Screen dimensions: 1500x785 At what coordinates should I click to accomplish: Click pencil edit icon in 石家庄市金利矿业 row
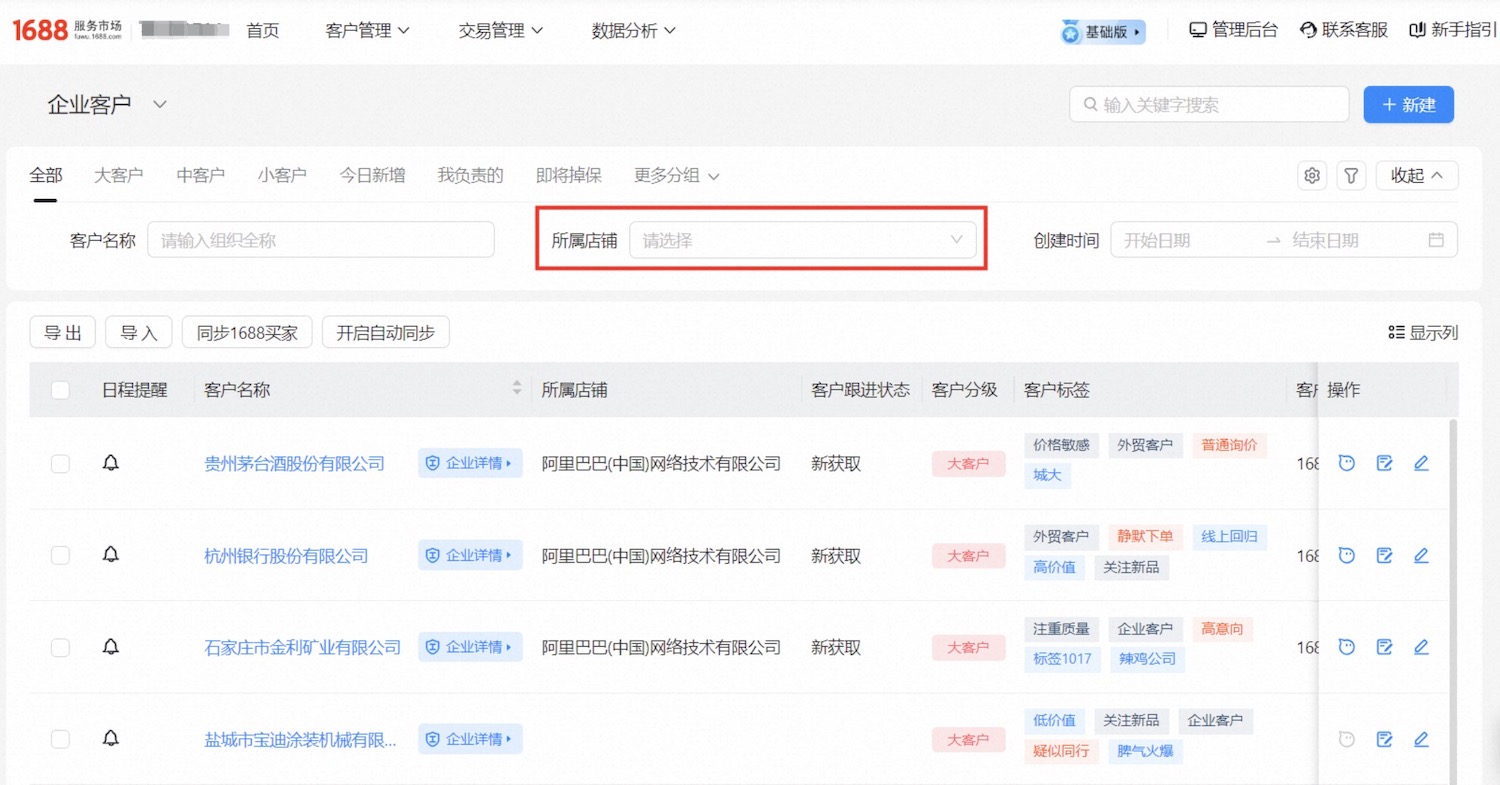point(1421,647)
